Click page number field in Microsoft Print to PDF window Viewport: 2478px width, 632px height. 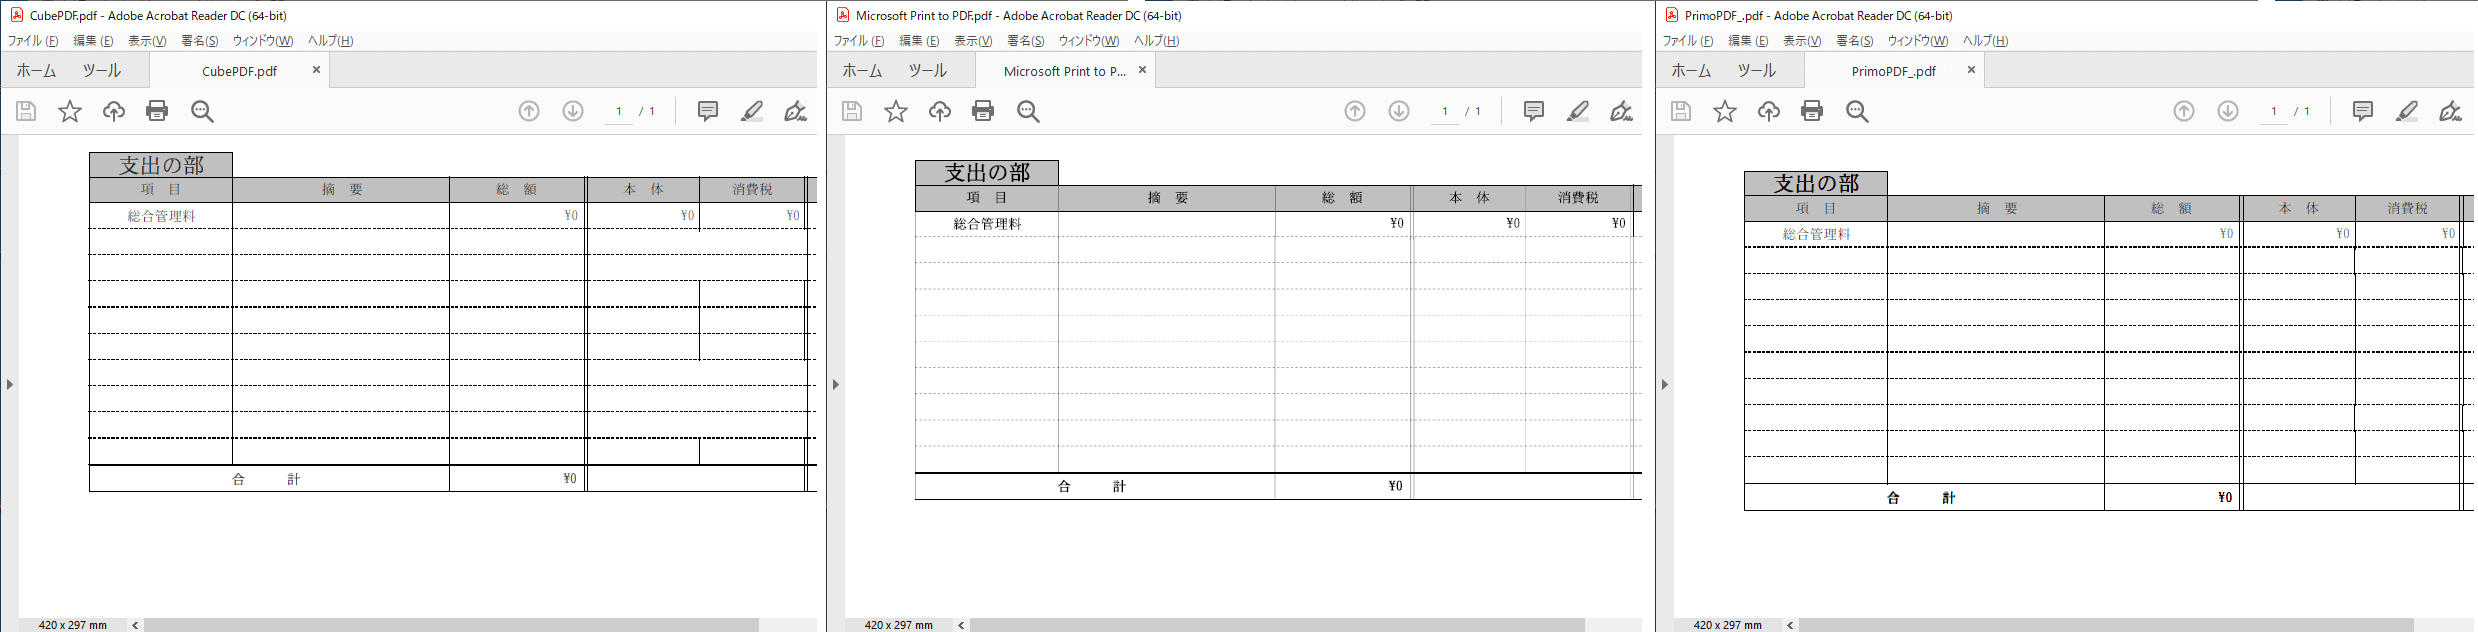tap(1444, 111)
